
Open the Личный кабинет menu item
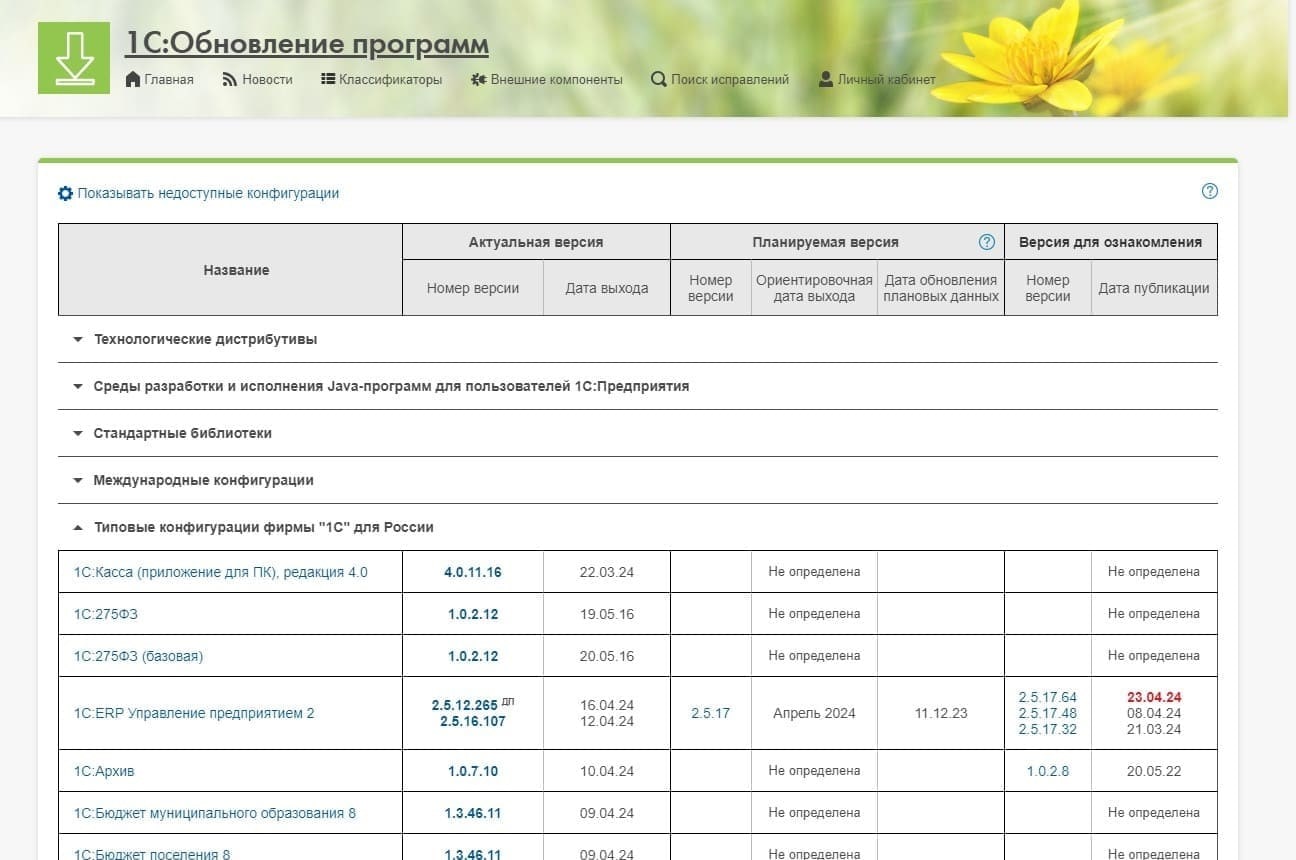click(x=887, y=79)
